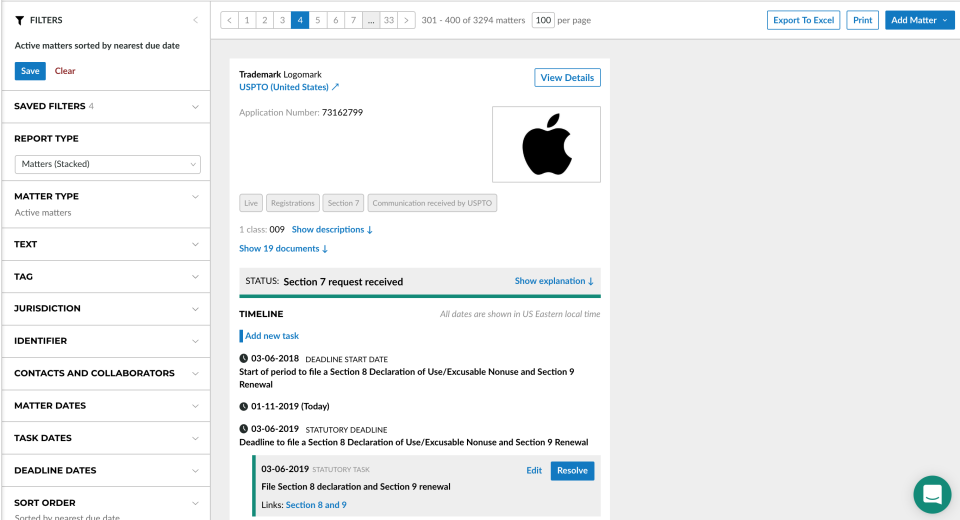Click the '301 - 400 of 3294 matters' text
This screenshot has height=520, width=960.
point(473,20)
